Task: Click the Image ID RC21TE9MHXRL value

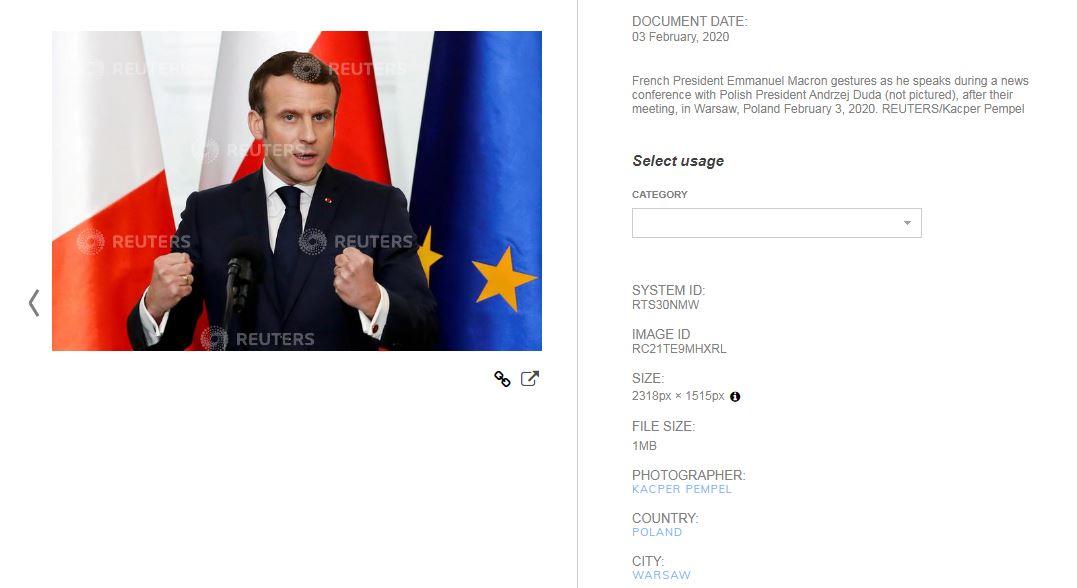Action: (x=679, y=349)
